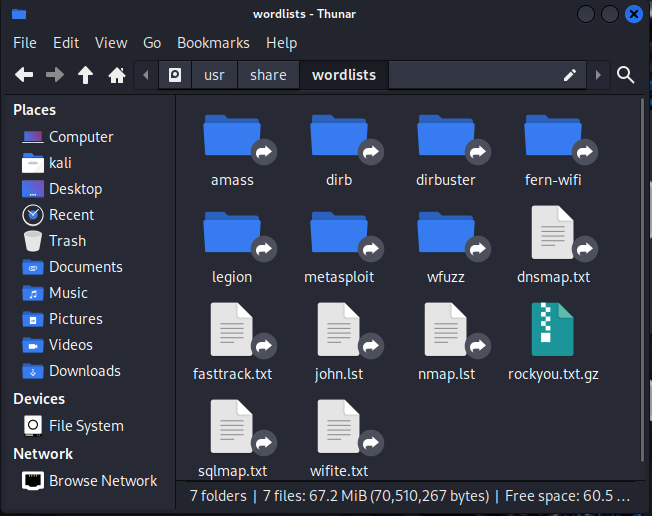Select the amass folder icon
This screenshot has width=652, height=516.
232,135
